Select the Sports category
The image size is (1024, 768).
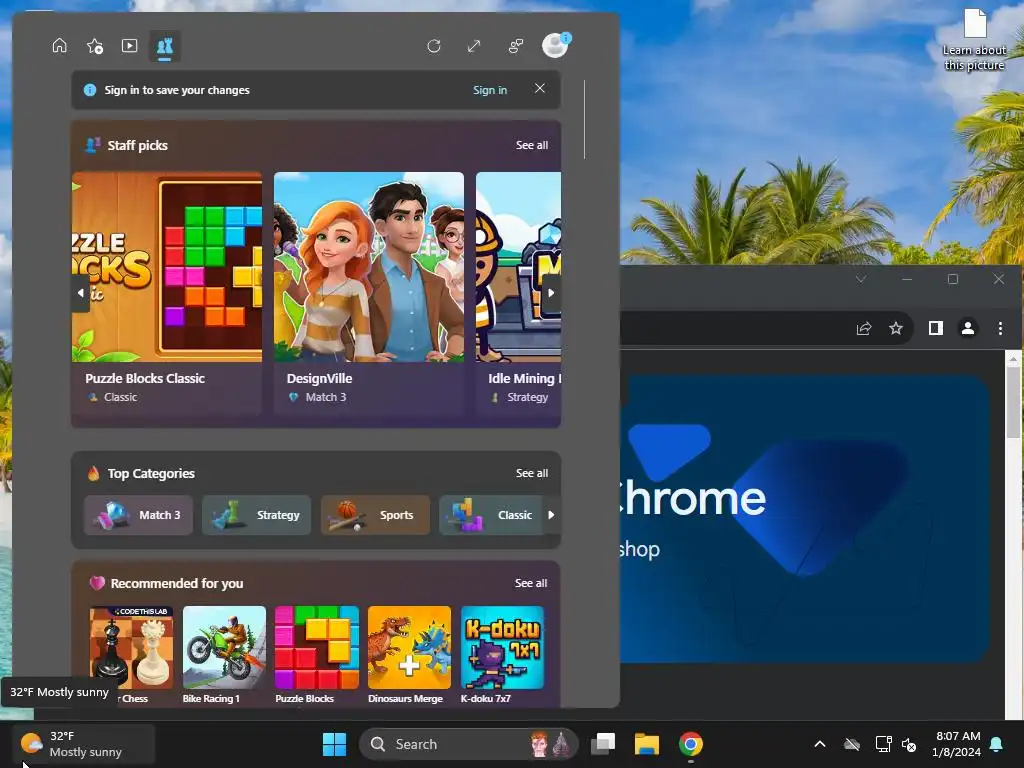(376, 515)
